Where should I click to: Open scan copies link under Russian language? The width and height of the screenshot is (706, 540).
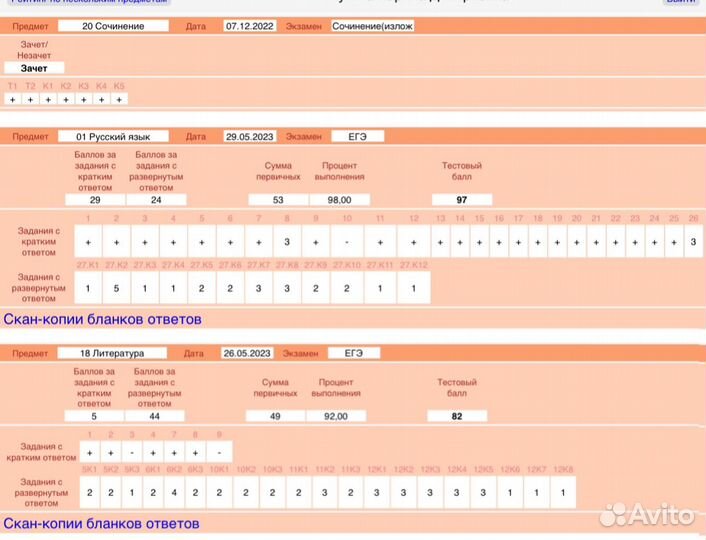[x=102, y=319]
